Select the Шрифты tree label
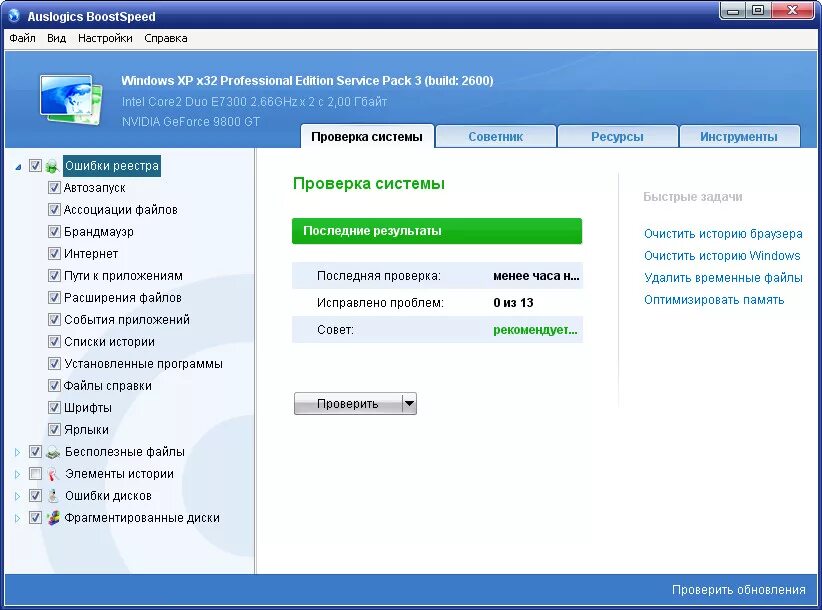The width and height of the screenshot is (822, 610). pos(88,408)
